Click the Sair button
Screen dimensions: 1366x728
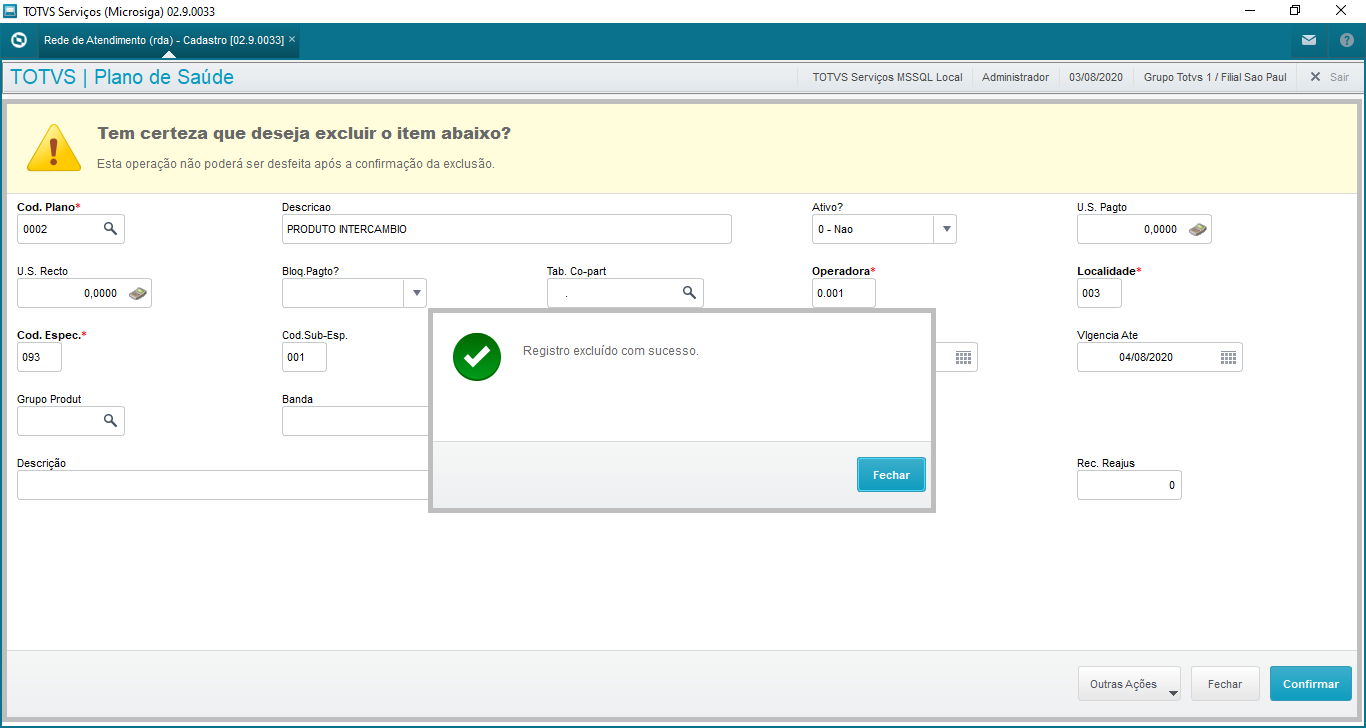(x=1329, y=77)
